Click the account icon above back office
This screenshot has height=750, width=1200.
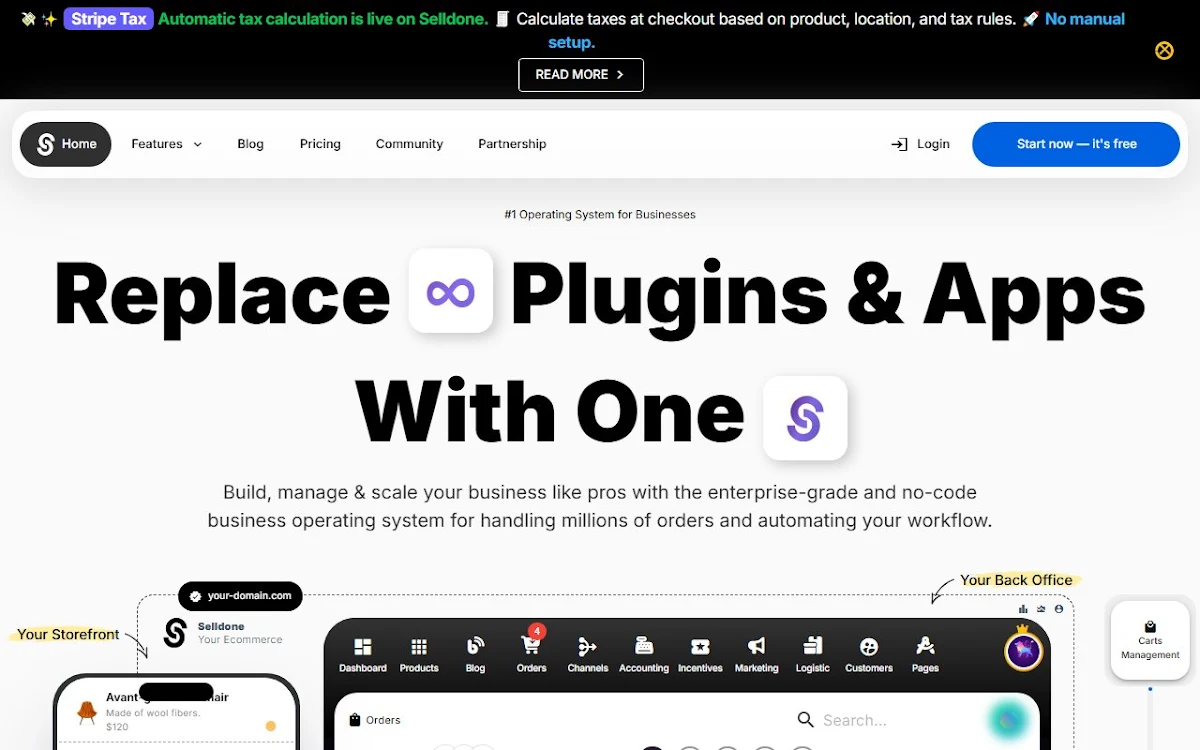click(x=1059, y=608)
